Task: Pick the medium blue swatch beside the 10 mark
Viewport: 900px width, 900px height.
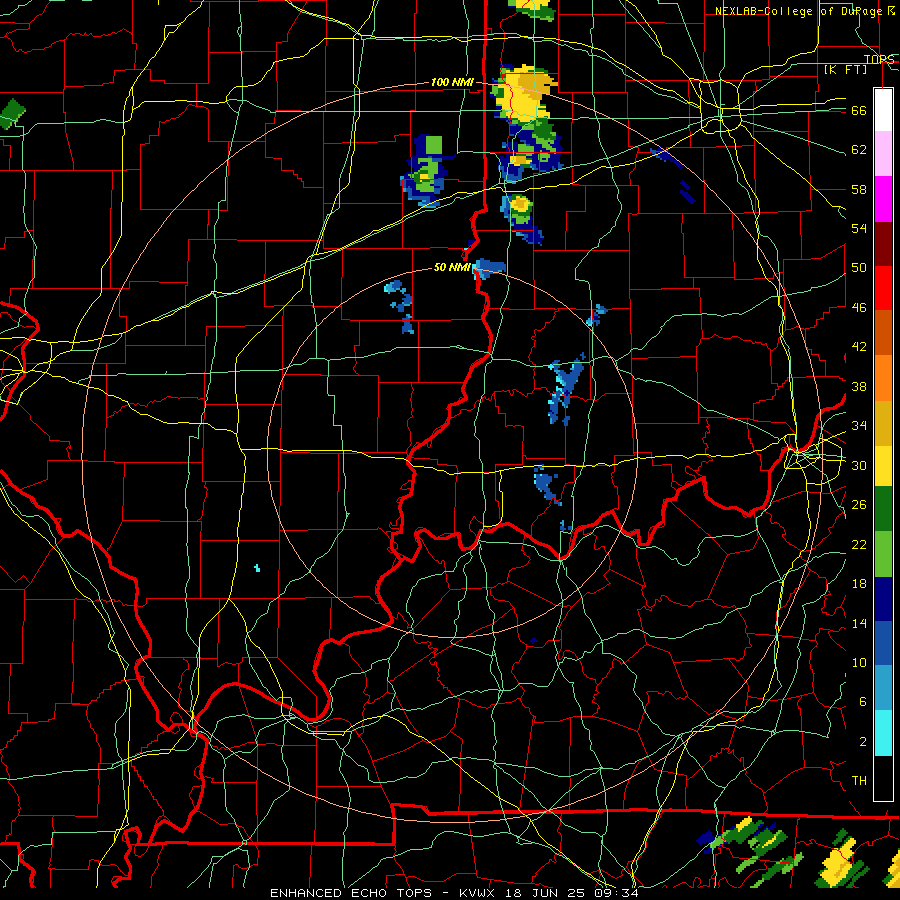Action: [x=883, y=644]
